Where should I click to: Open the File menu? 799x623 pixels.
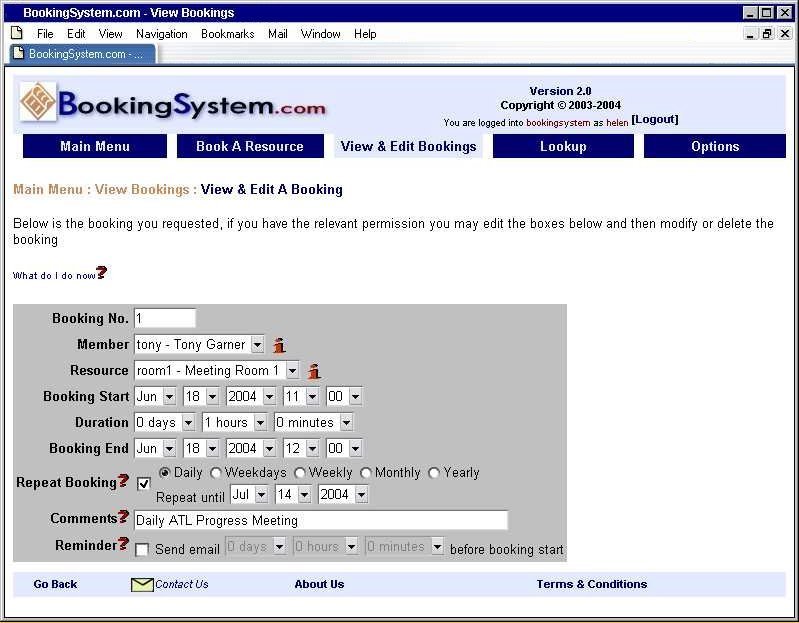pyautogui.click(x=45, y=34)
